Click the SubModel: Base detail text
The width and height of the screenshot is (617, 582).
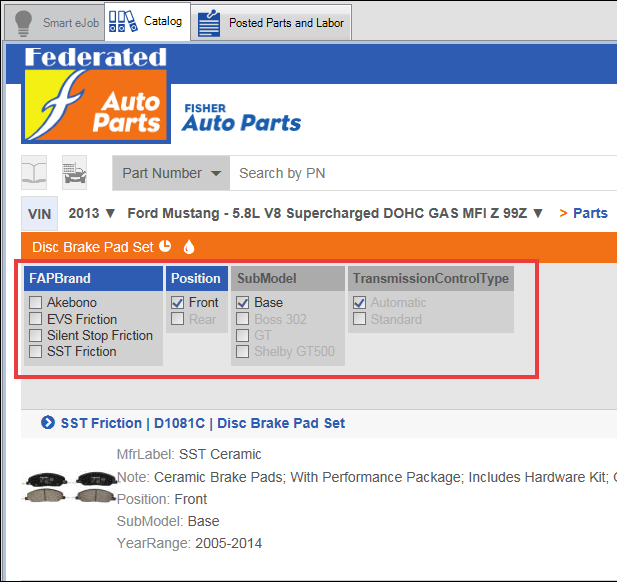click(x=168, y=521)
